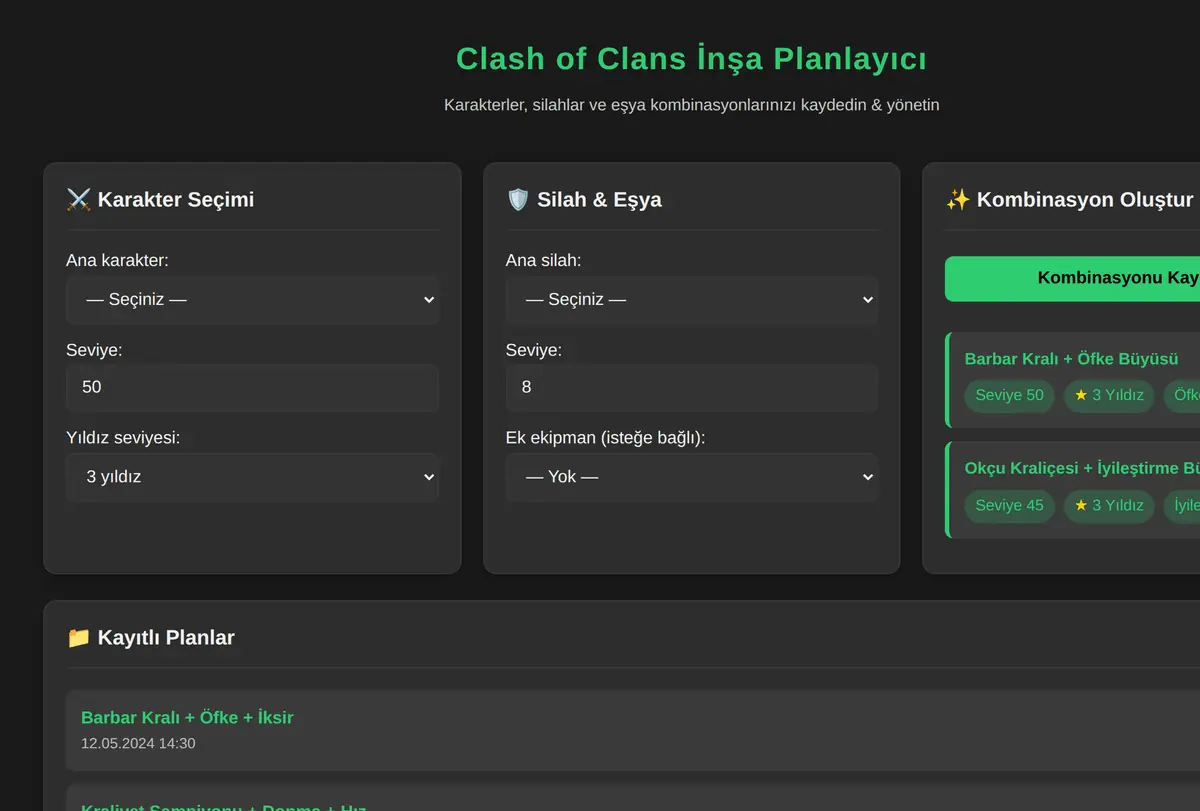
Task: Open the Ana silah dropdown
Action: point(692,300)
